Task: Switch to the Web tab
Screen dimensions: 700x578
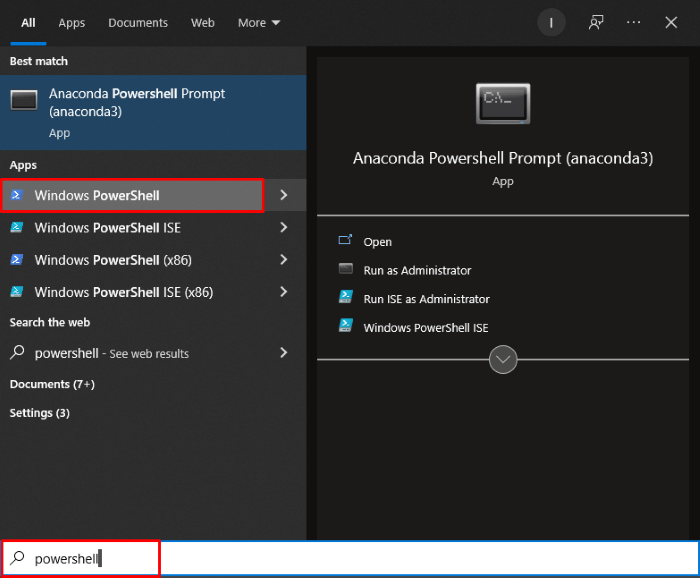Action: [203, 23]
